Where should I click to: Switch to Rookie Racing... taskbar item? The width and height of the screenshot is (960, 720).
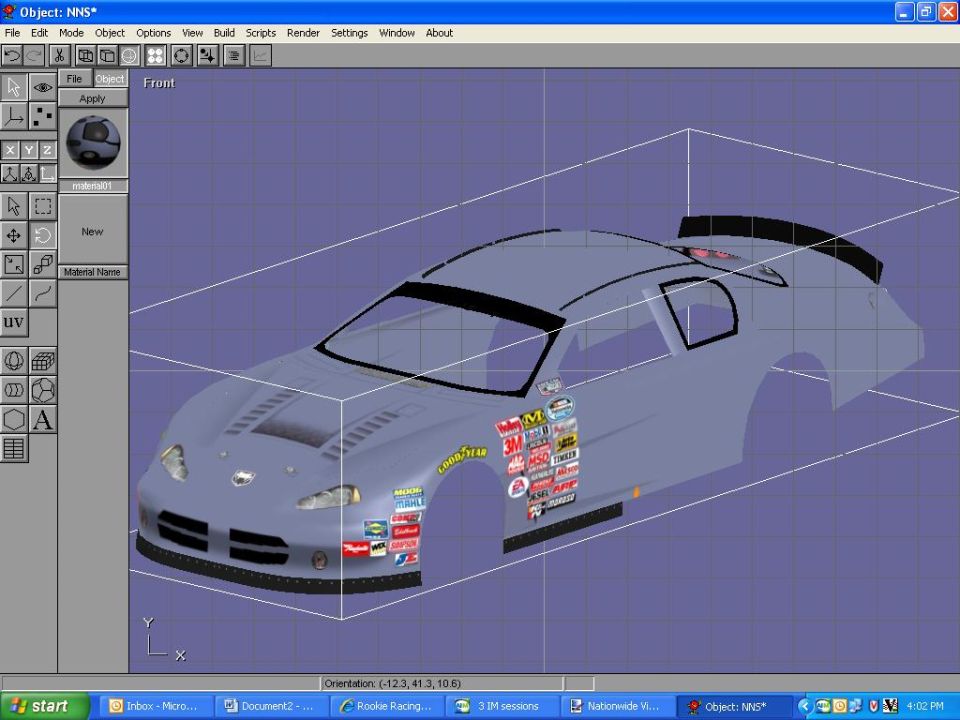386,707
